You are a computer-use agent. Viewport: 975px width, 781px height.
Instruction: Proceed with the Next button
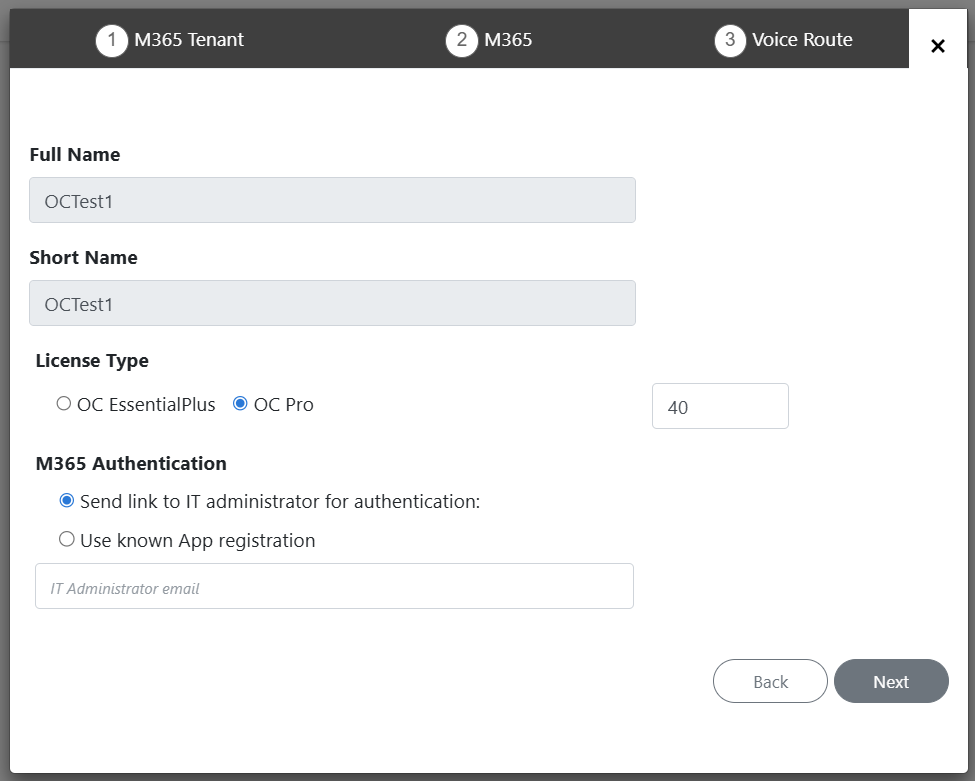click(x=890, y=681)
